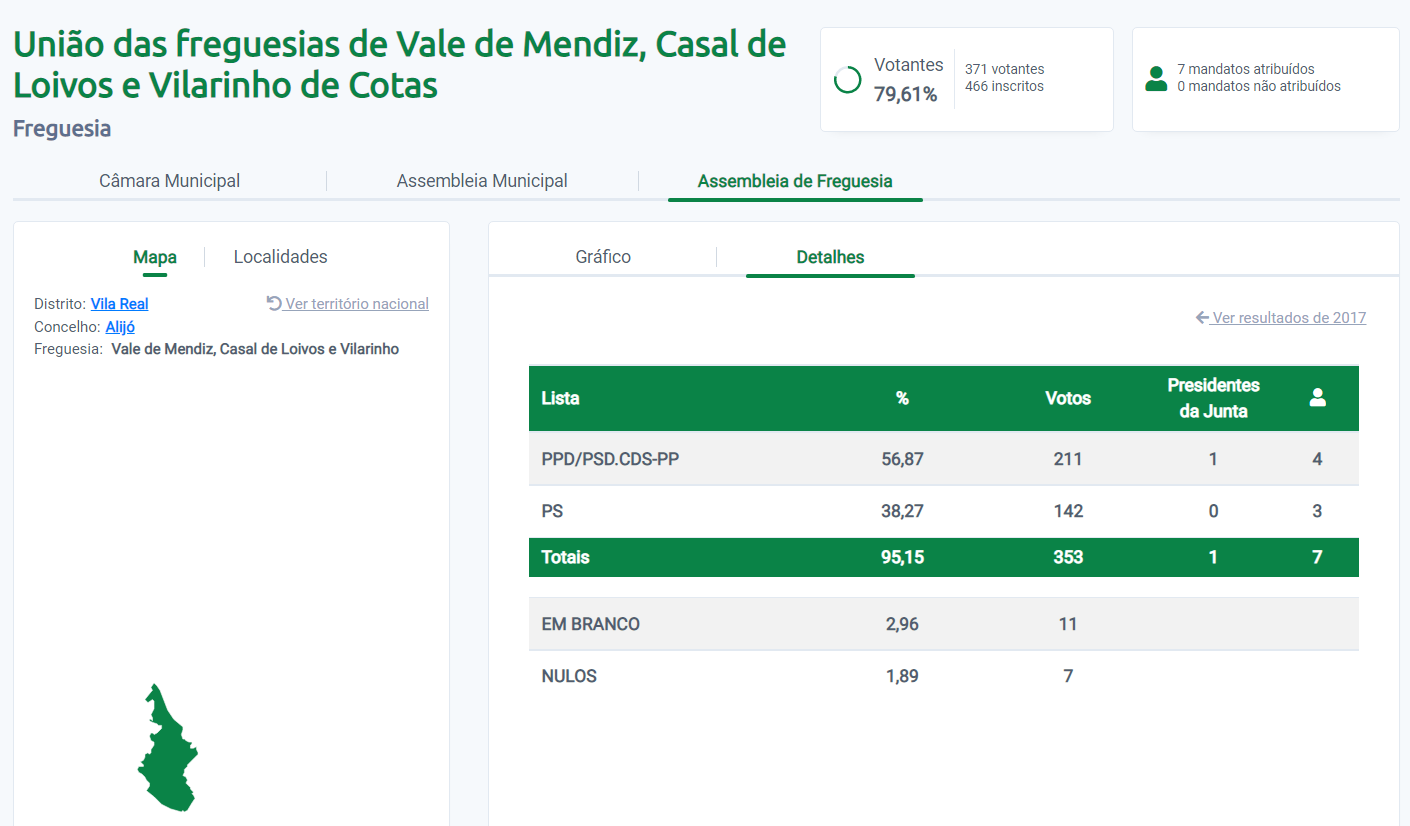Viewport: 1410px width, 826px height.
Task: Click the Votos column header
Action: pyautogui.click(x=1067, y=398)
